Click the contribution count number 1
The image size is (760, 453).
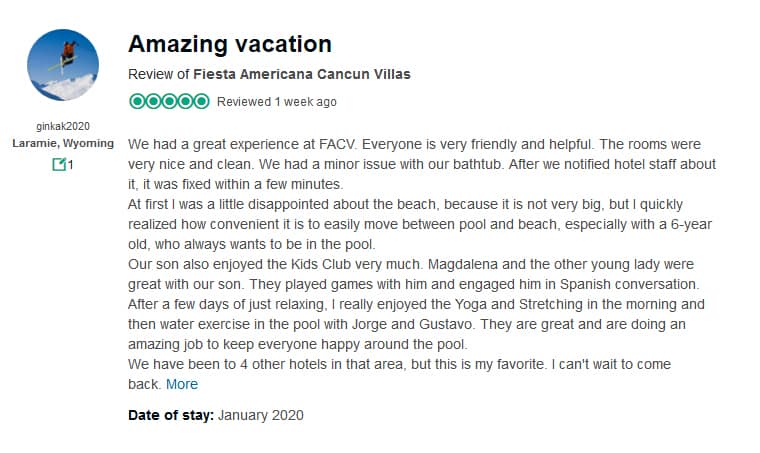pyautogui.click(x=71, y=164)
